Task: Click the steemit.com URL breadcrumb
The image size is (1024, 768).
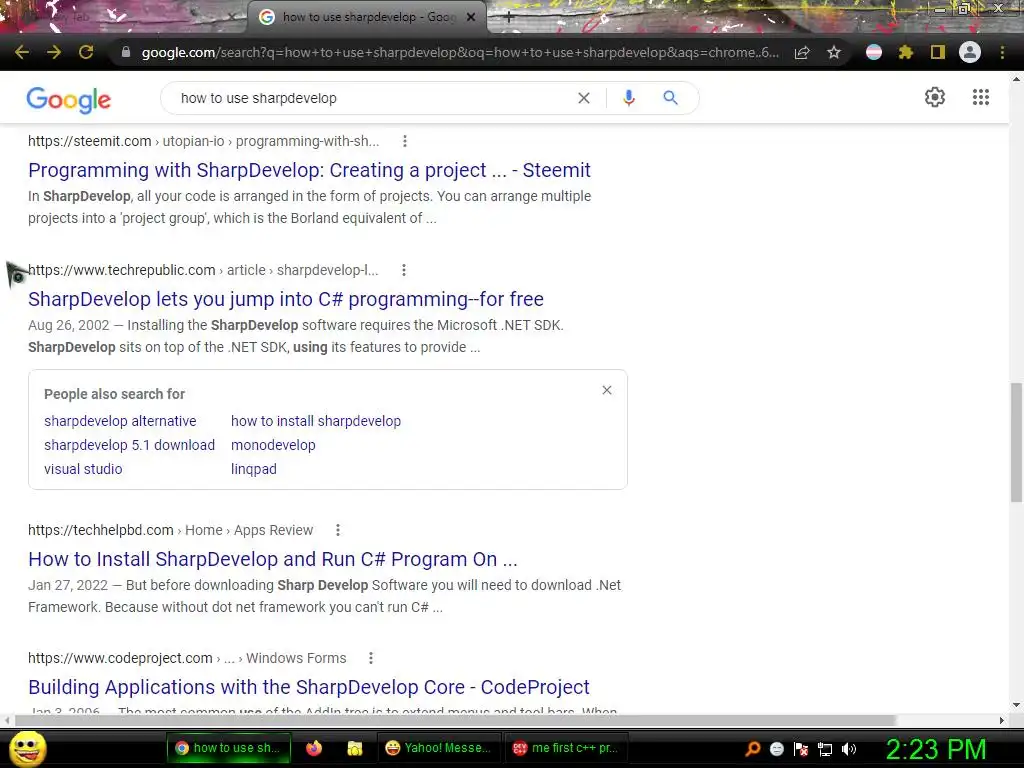Action: tap(203, 141)
